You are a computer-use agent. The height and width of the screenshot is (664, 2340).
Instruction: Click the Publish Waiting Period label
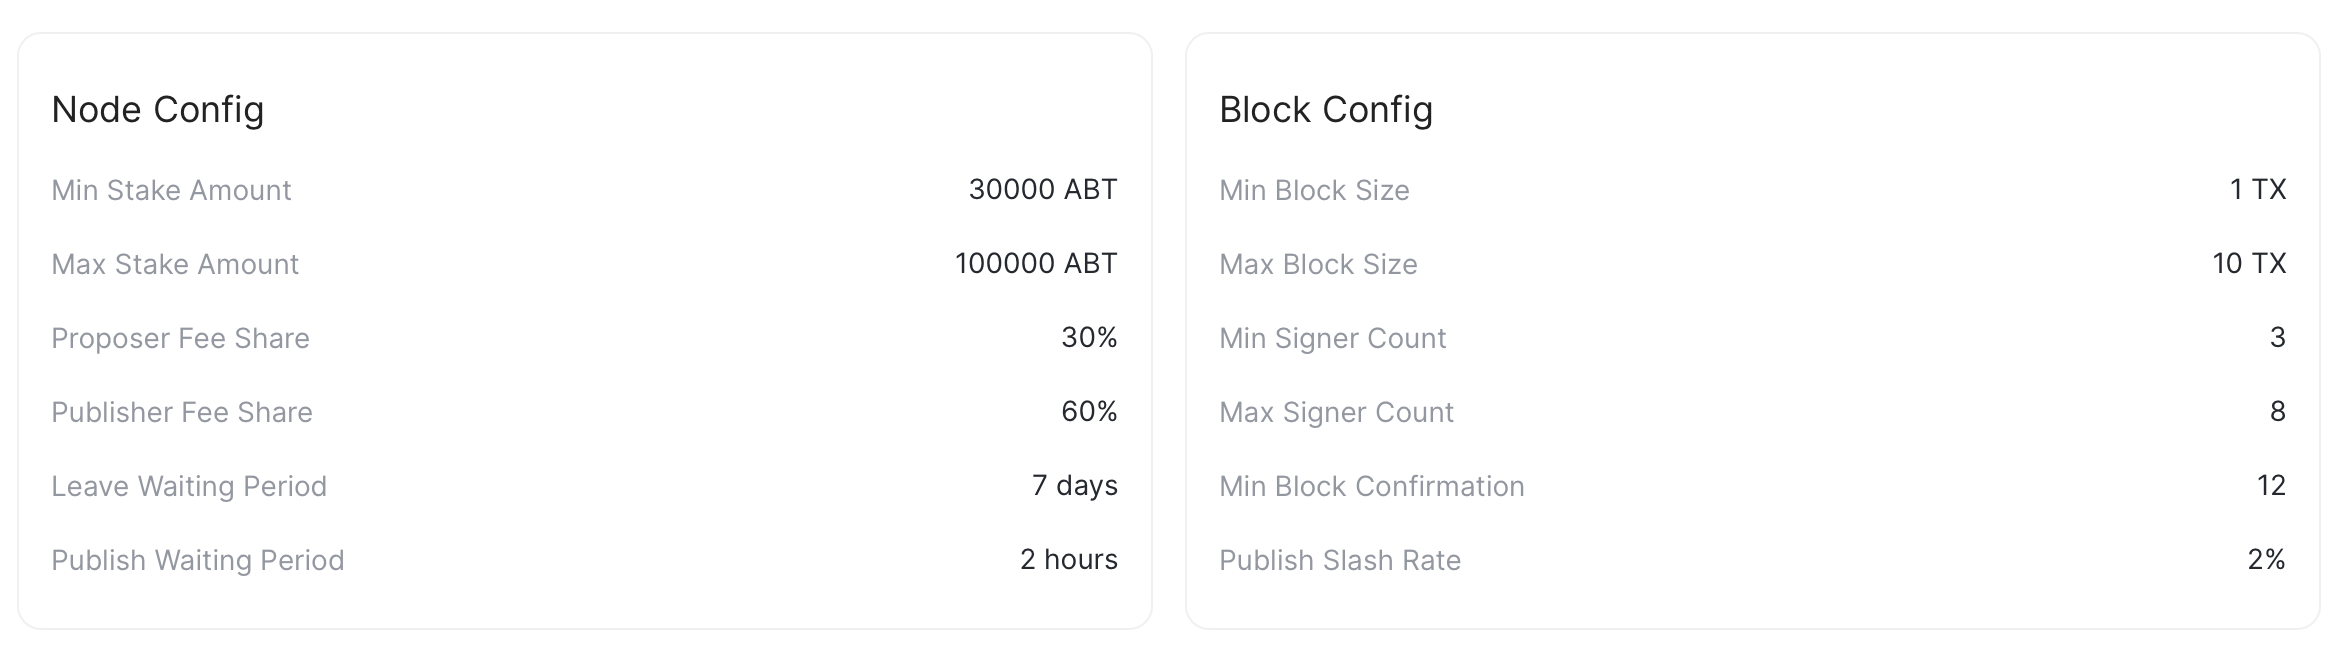[x=198, y=560]
